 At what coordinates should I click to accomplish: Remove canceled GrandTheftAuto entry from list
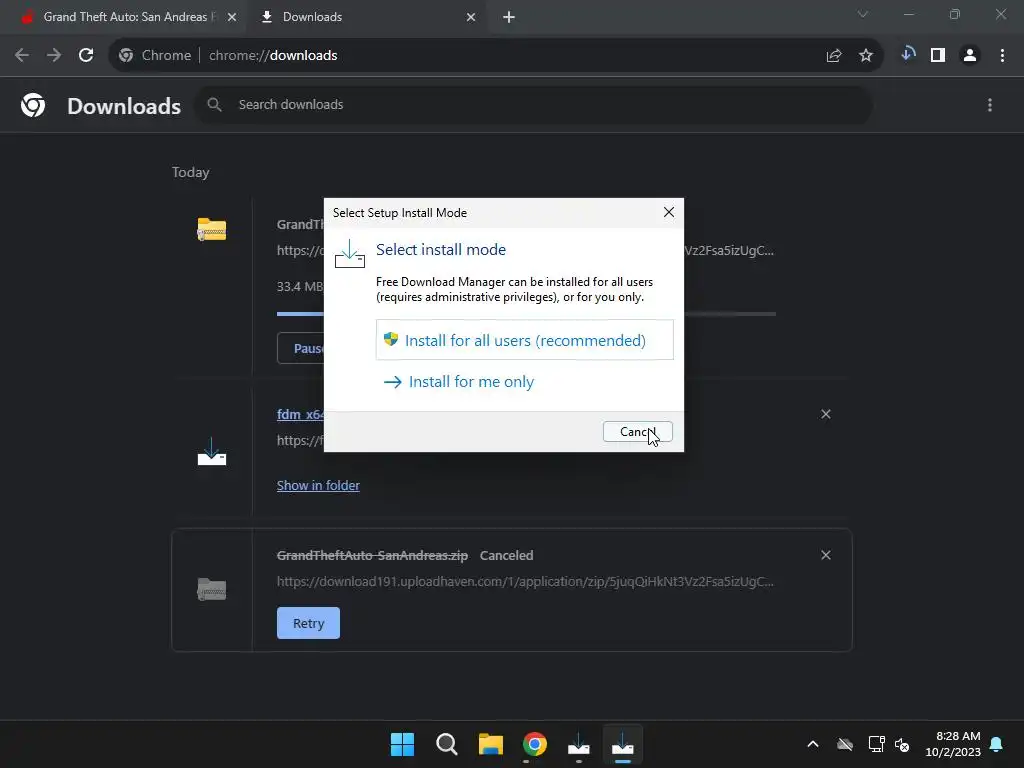(x=825, y=555)
